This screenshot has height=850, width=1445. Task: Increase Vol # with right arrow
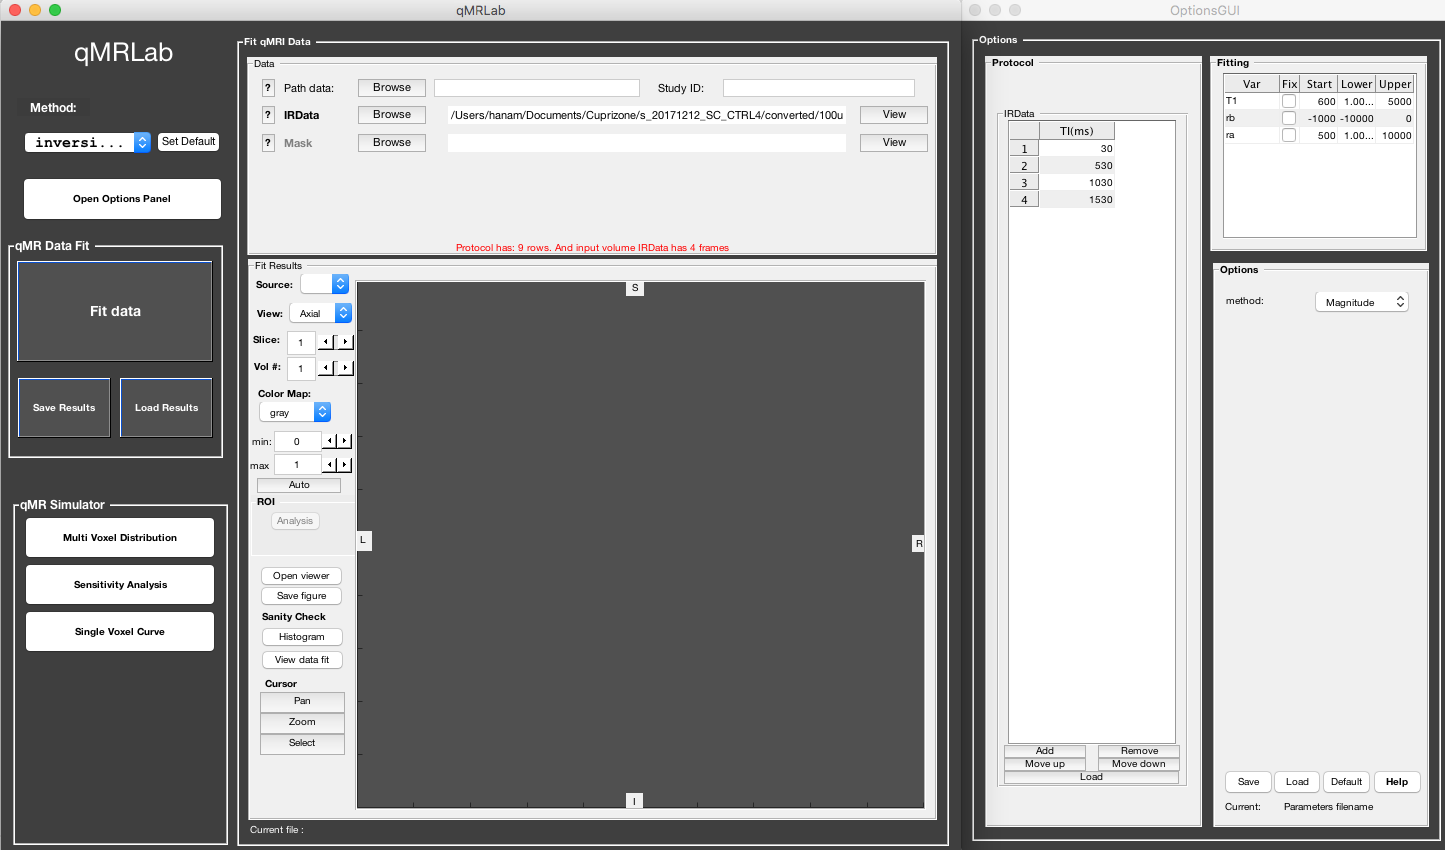[x=345, y=368]
